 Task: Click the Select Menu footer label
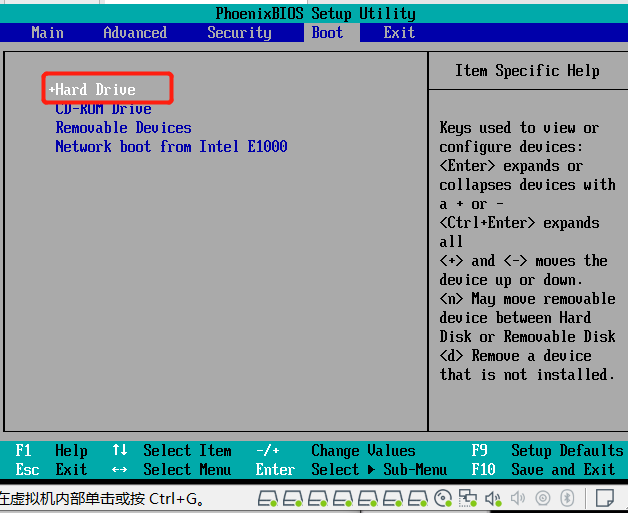(x=187, y=469)
